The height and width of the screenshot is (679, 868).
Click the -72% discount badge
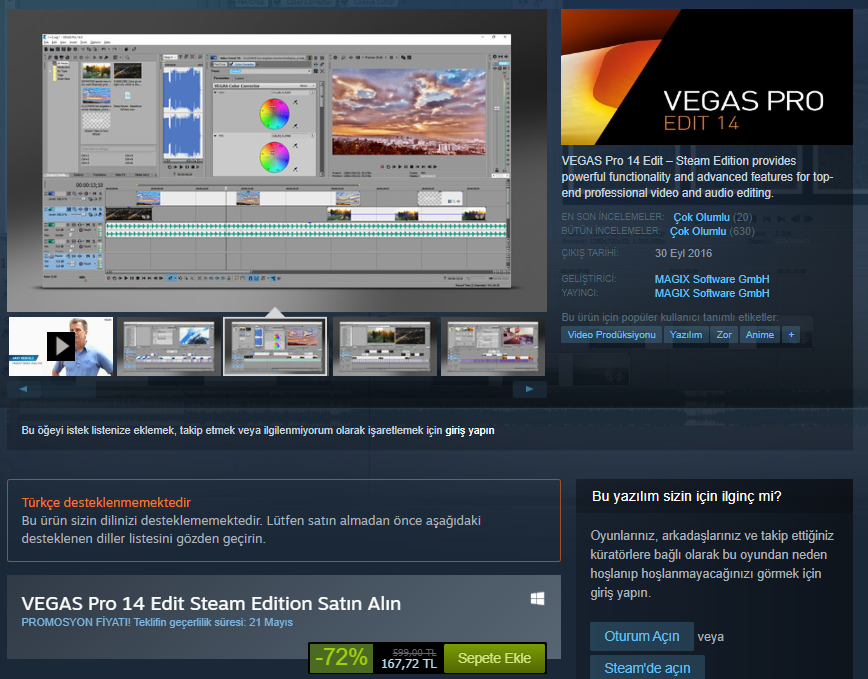341,658
